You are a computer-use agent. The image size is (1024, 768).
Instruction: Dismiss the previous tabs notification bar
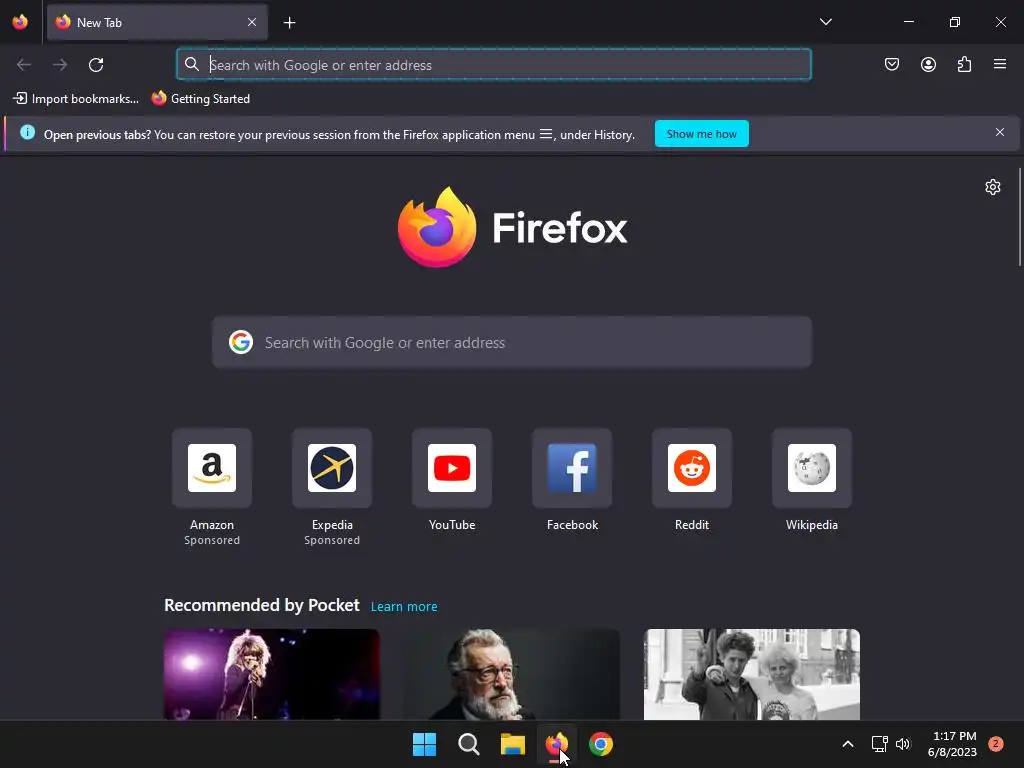[1000, 133]
